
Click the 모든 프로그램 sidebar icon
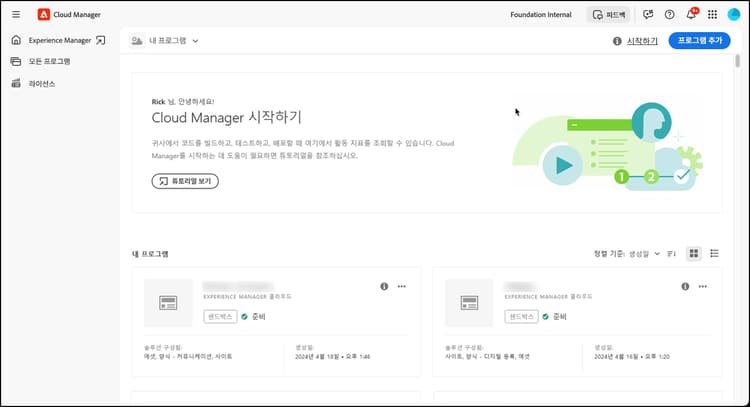[16, 61]
